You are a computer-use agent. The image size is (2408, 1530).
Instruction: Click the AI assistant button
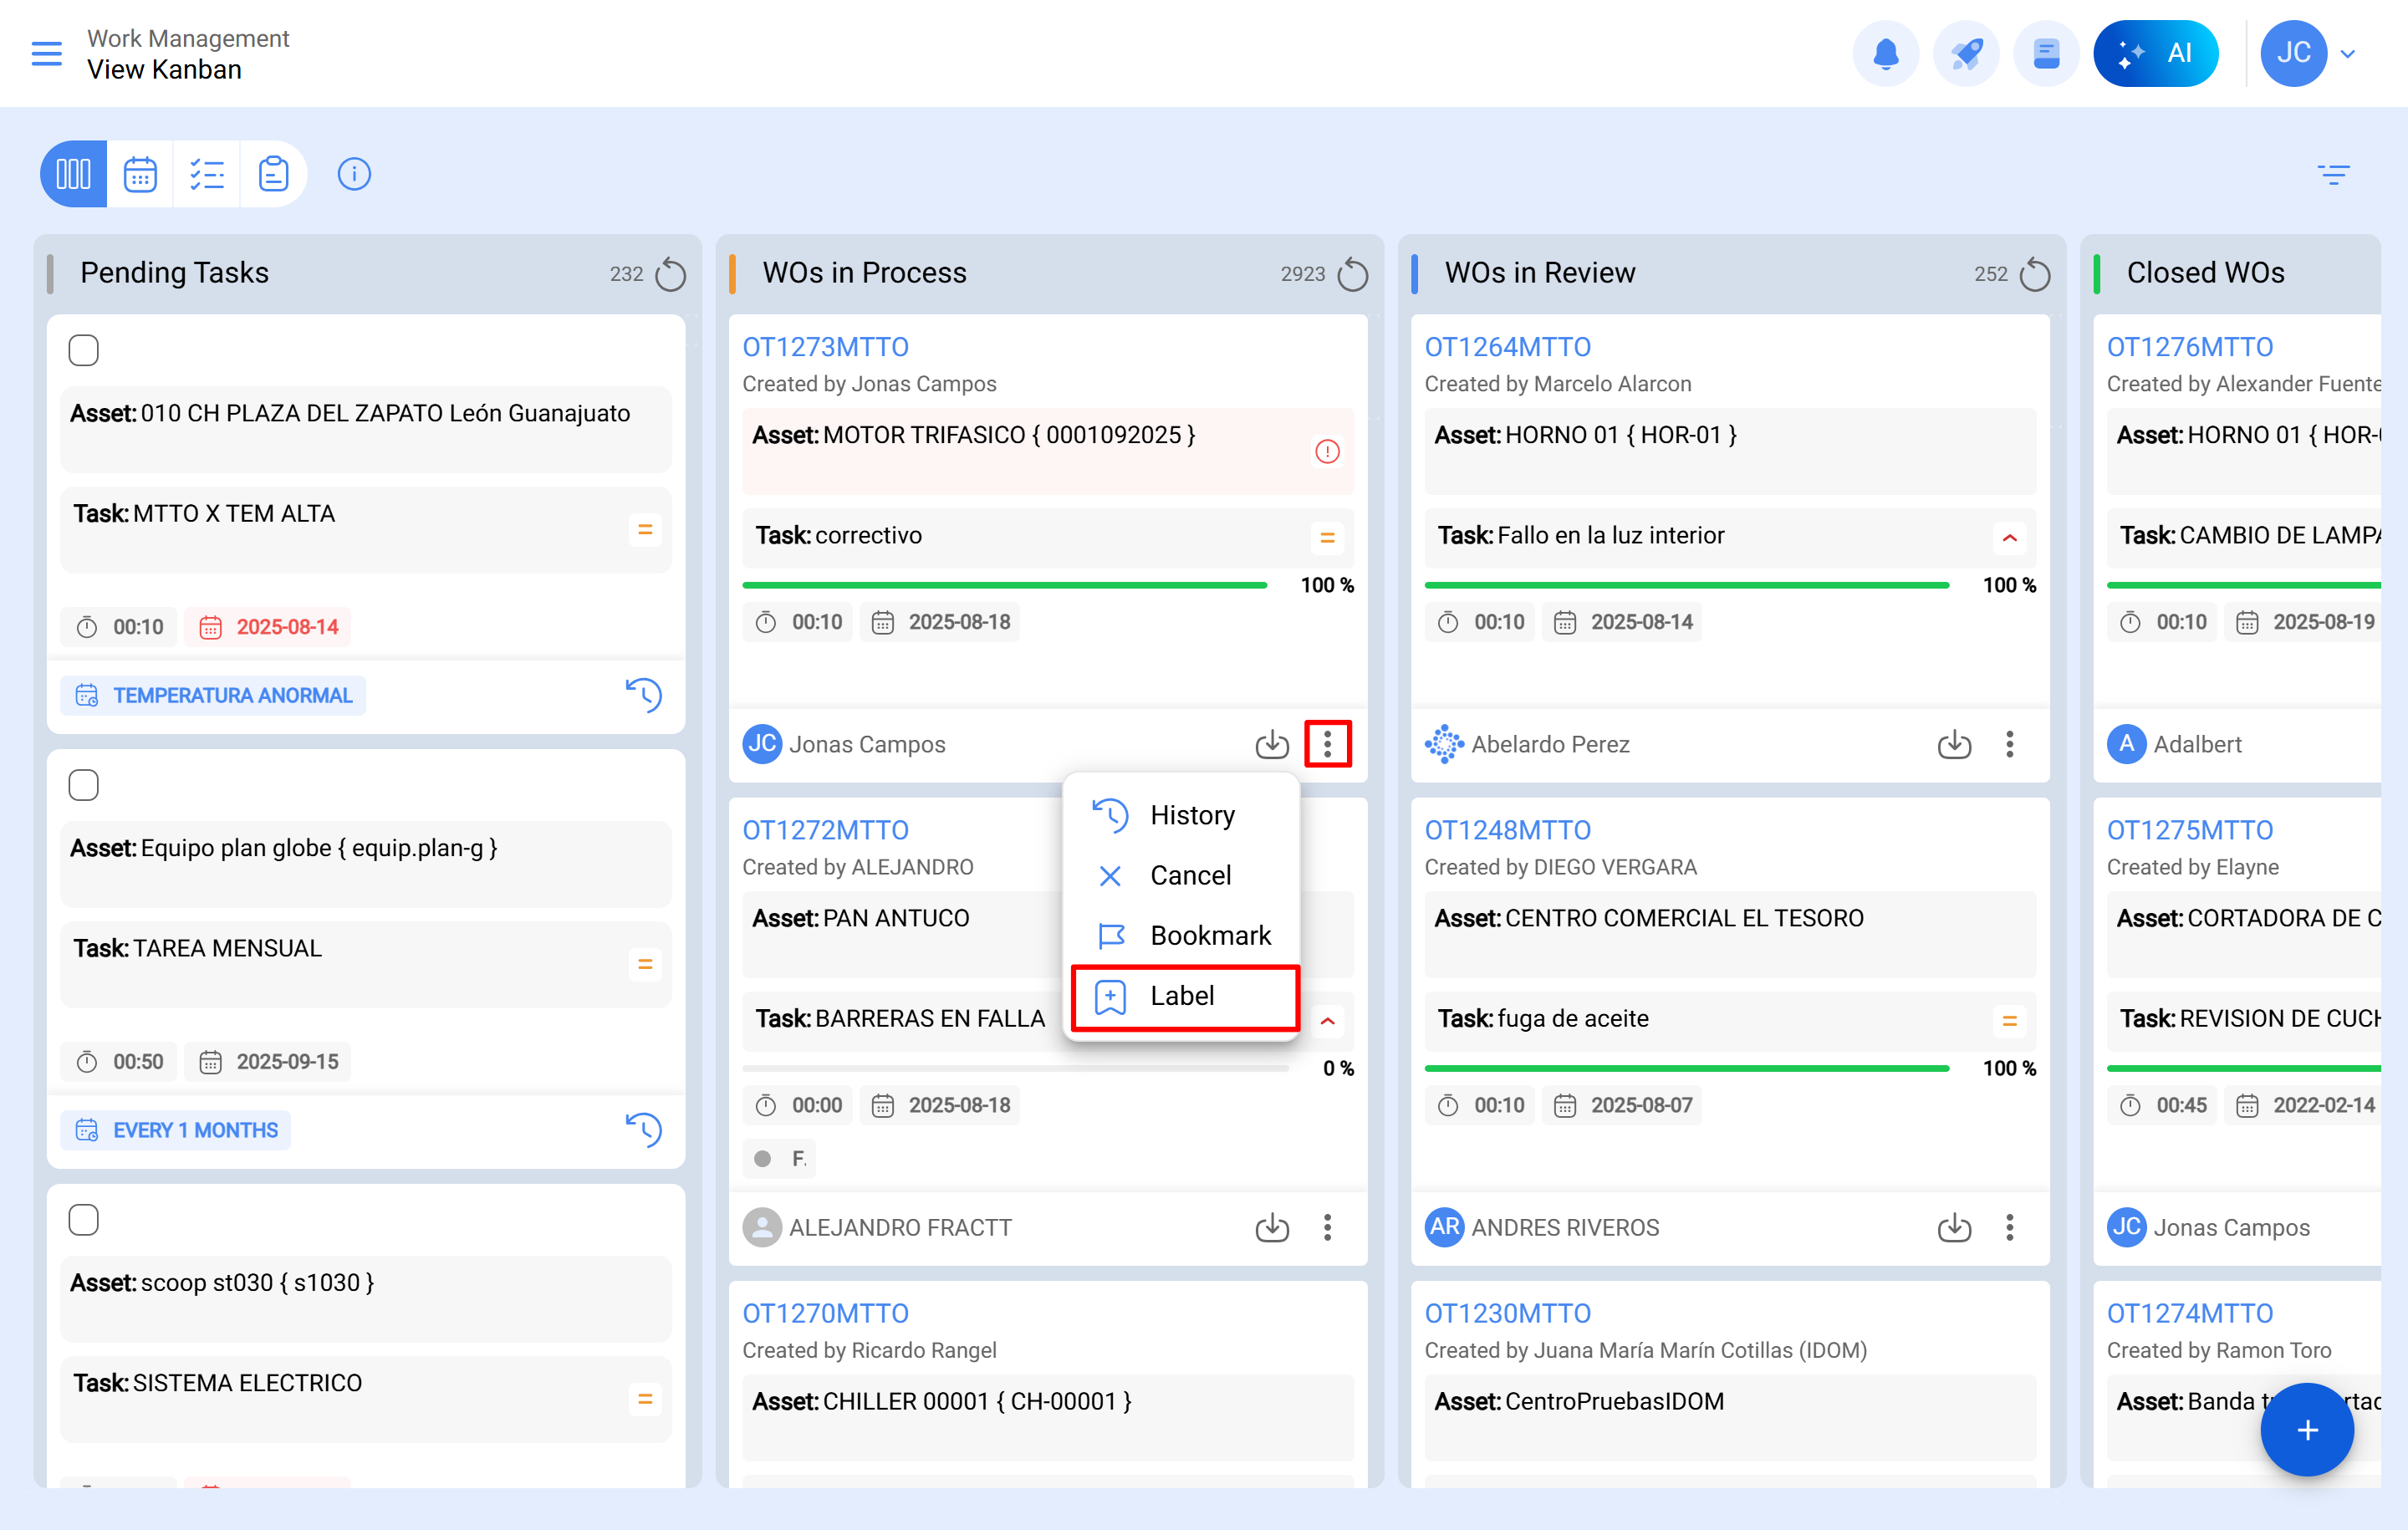tap(2155, 53)
